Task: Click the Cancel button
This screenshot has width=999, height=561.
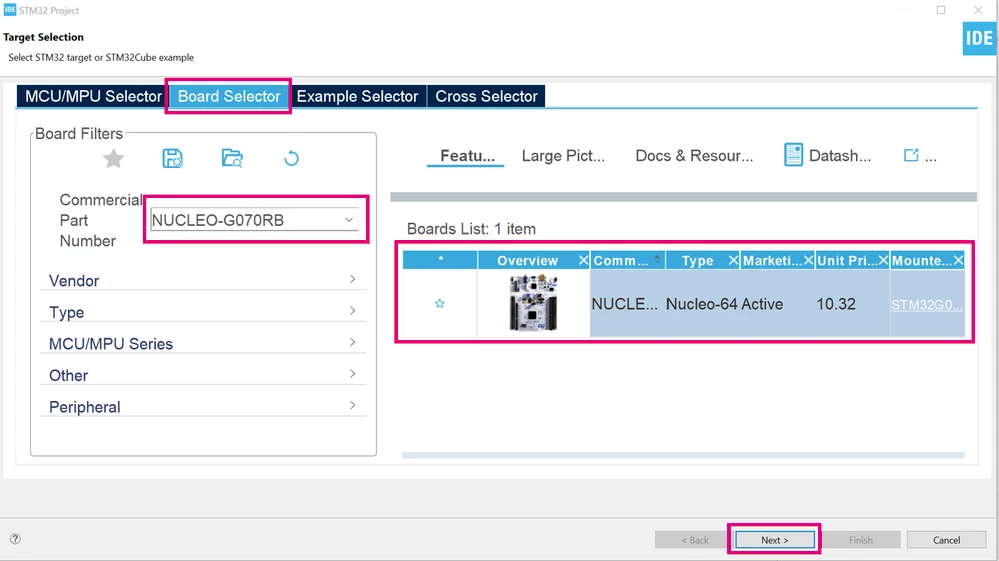Action: [x=946, y=539]
